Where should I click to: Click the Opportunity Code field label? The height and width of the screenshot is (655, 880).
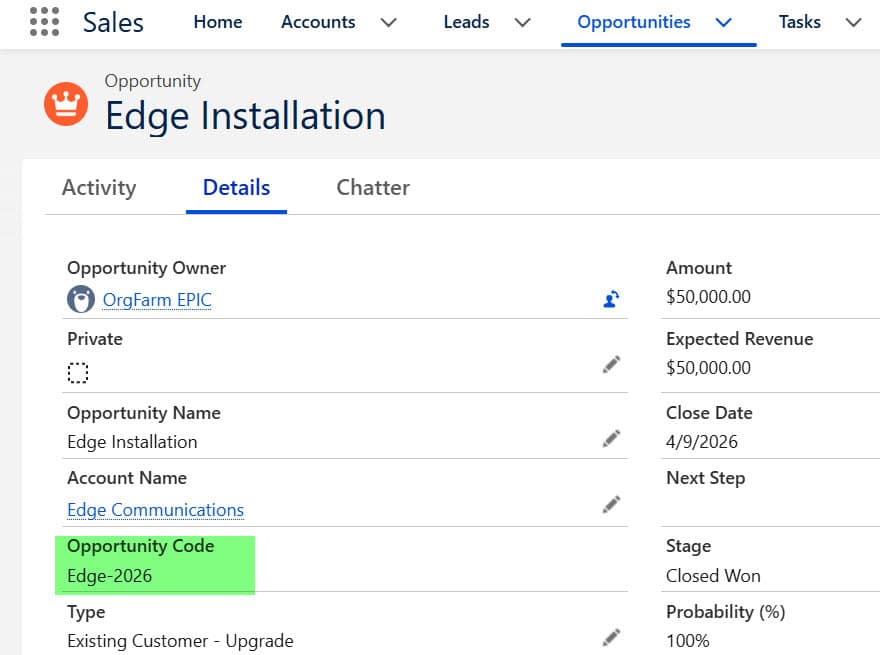click(x=140, y=546)
